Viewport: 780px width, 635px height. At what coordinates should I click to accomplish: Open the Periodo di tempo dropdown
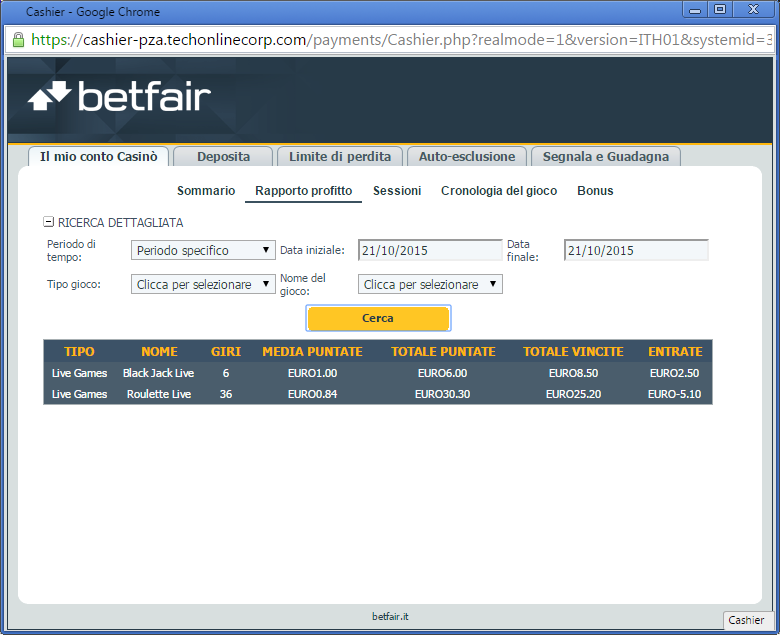tap(203, 250)
